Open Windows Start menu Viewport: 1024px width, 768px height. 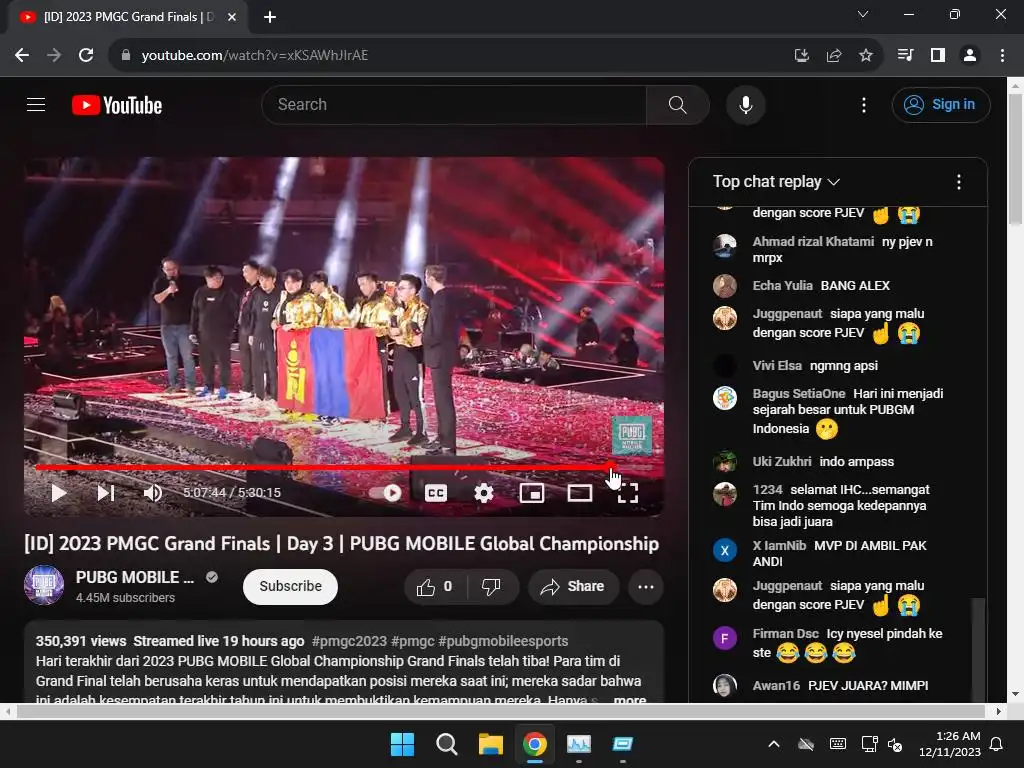point(402,744)
